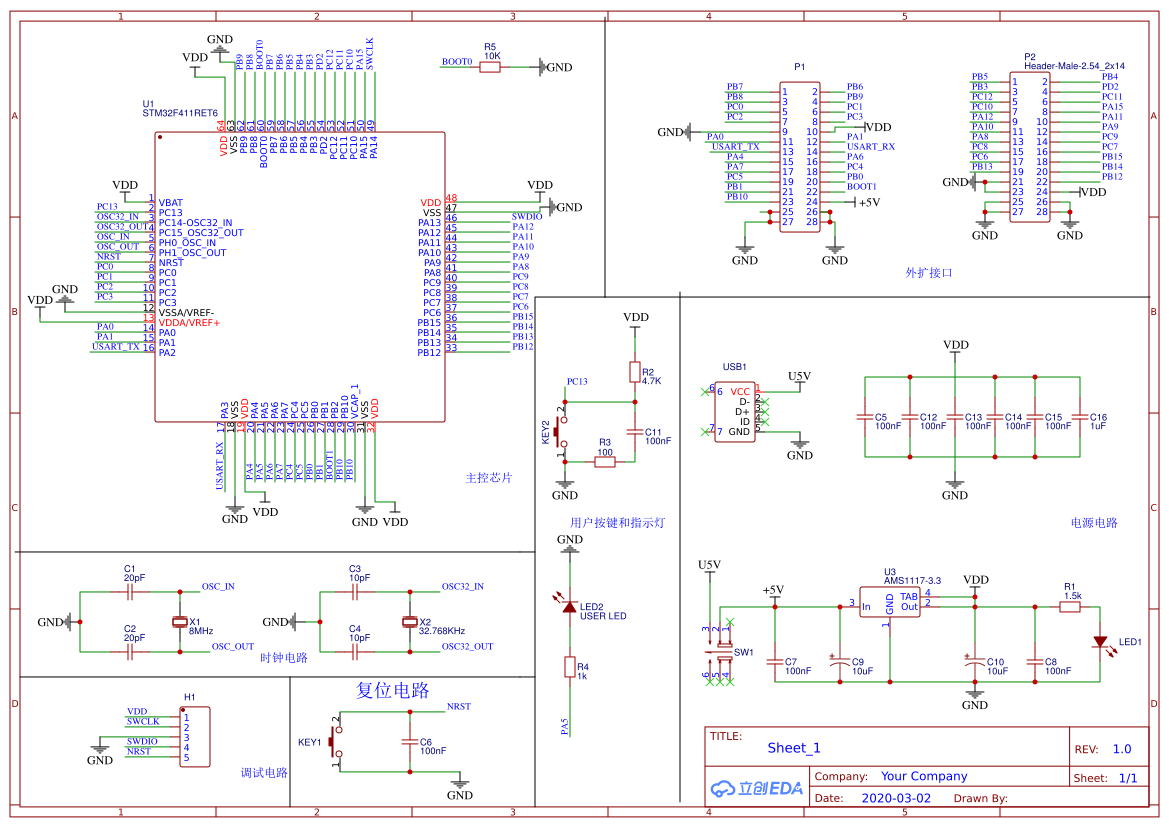
Task: Click the SWCLK net label on header H1
Action: pos(142,722)
